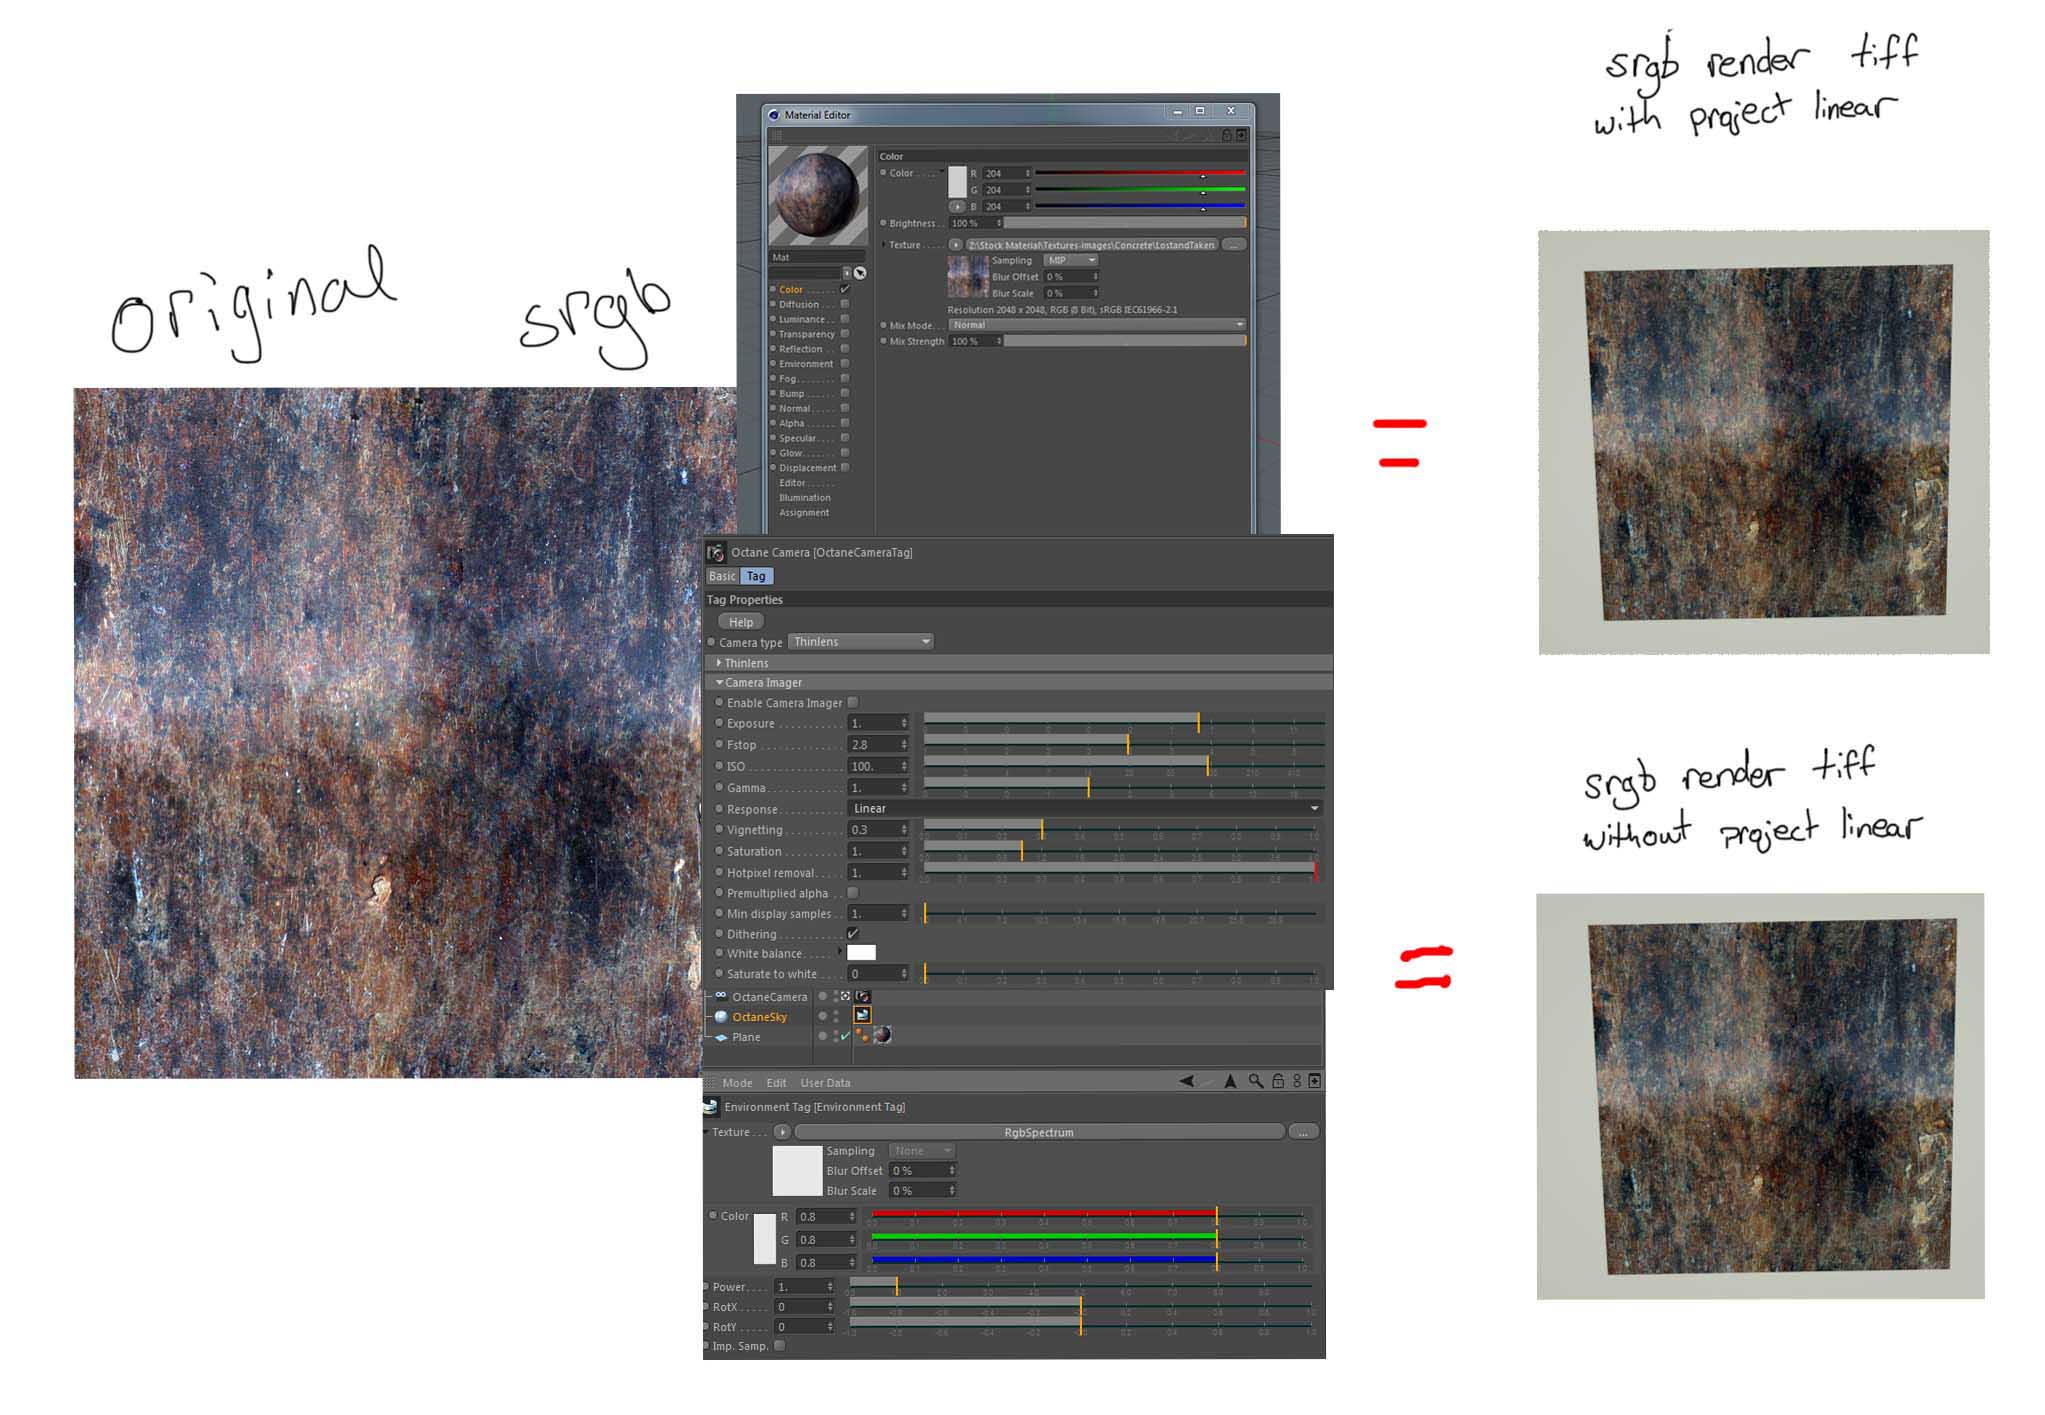Click the material tag sphere on Plane
Screen dimensions: 2045x1415
(x=882, y=1036)
